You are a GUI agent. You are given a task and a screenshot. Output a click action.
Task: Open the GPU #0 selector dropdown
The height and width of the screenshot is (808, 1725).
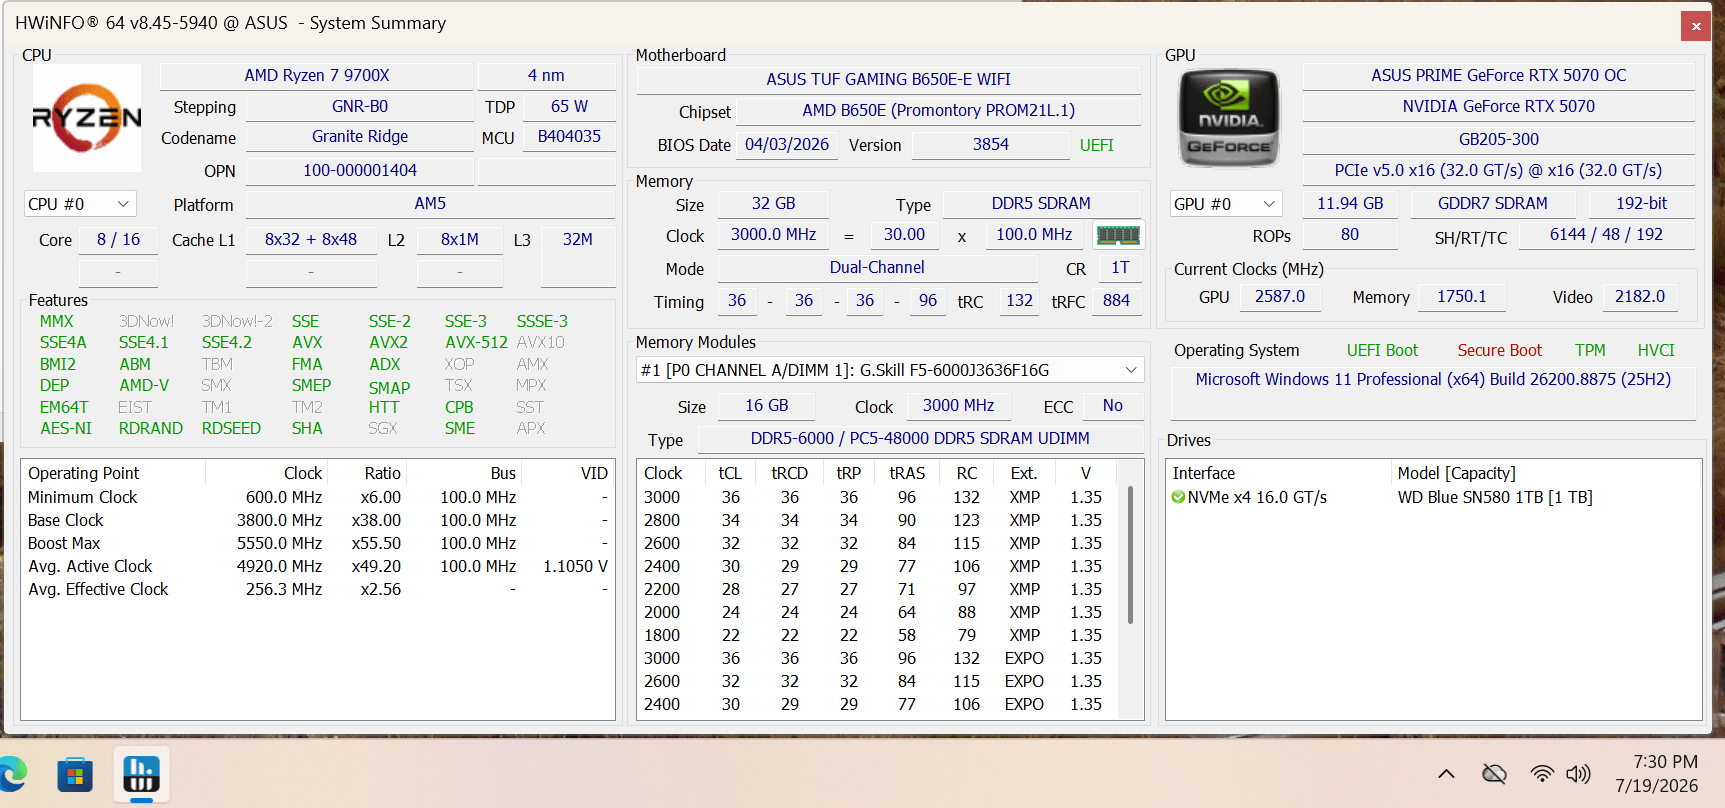tap(1226, 204)
